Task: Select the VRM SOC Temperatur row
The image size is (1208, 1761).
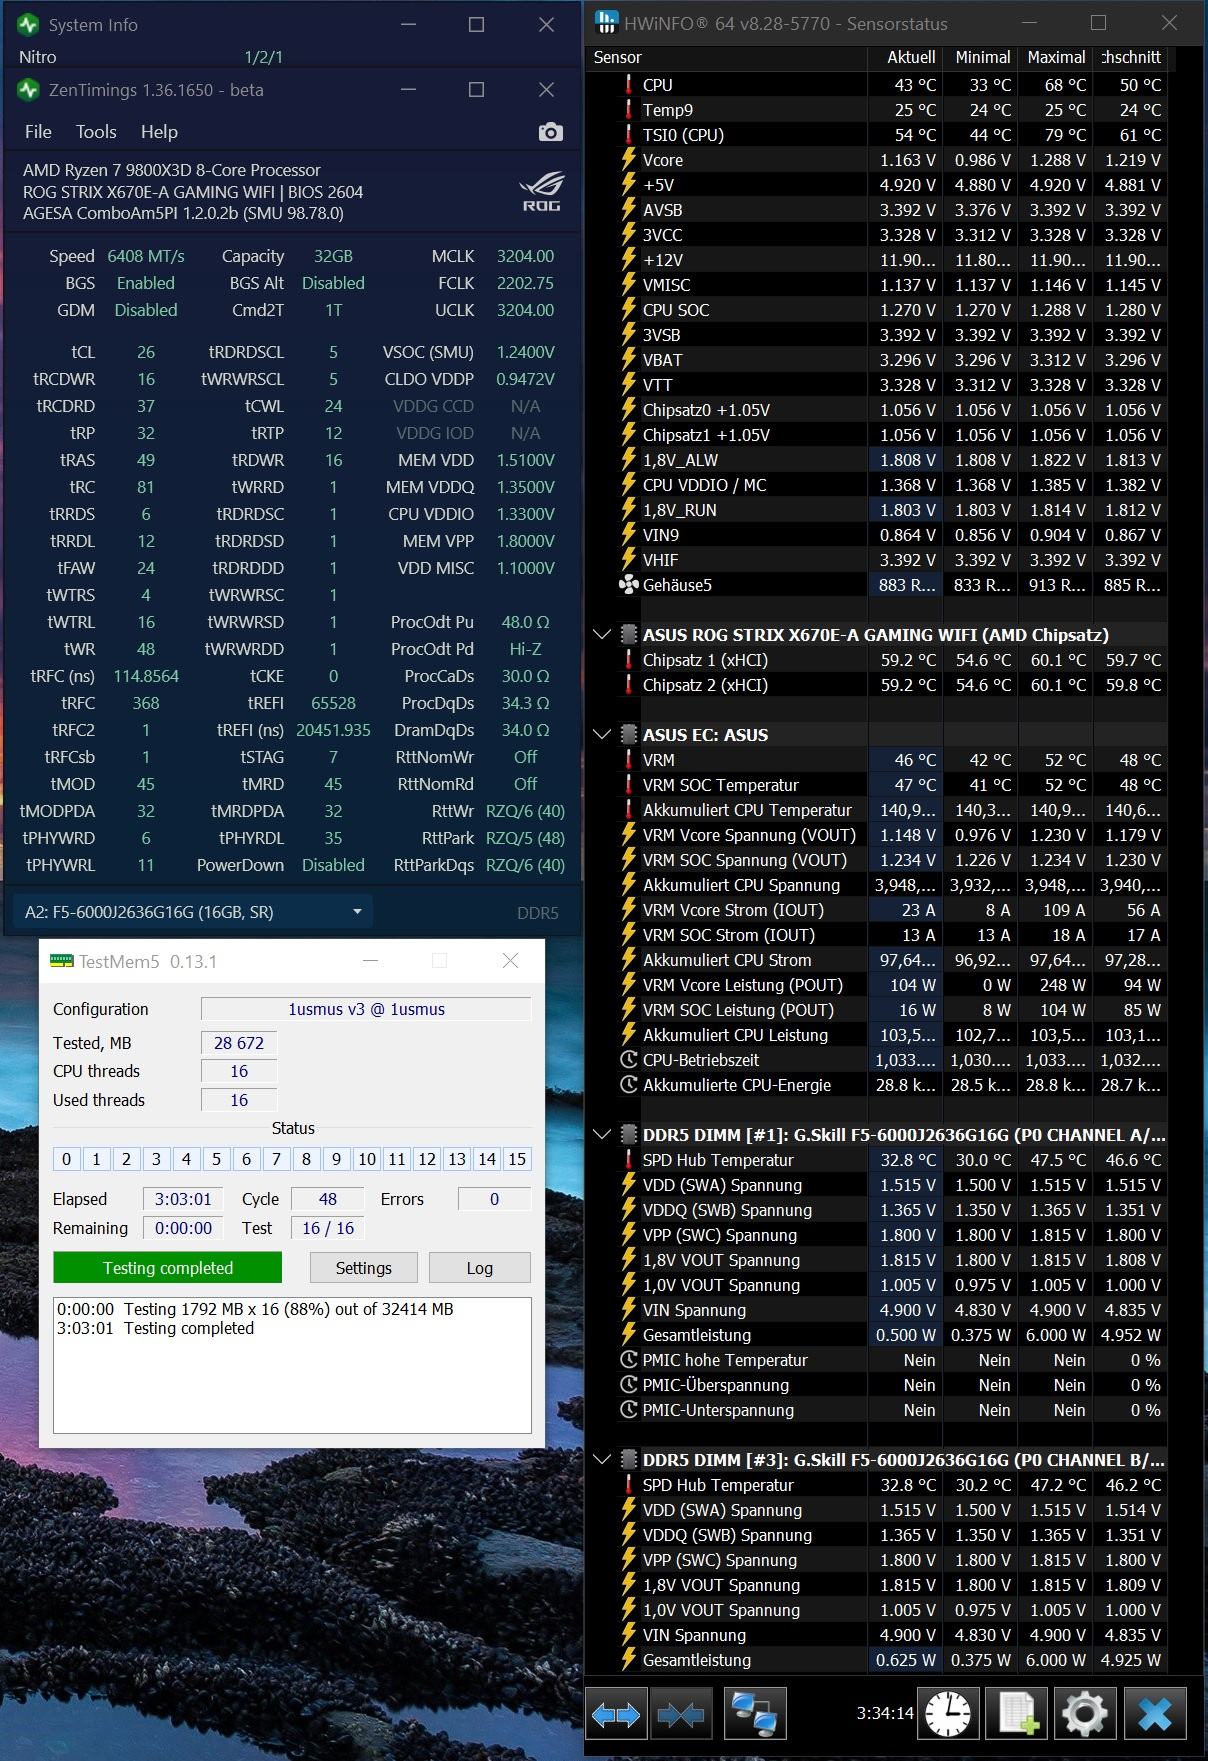Action: (877, 785)
